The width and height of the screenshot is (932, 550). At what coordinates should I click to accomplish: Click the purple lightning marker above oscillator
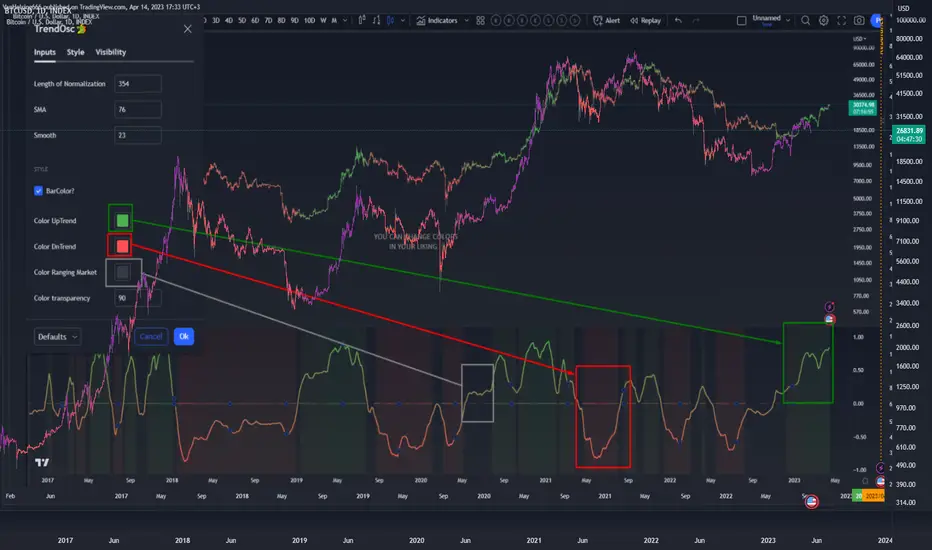830,307
